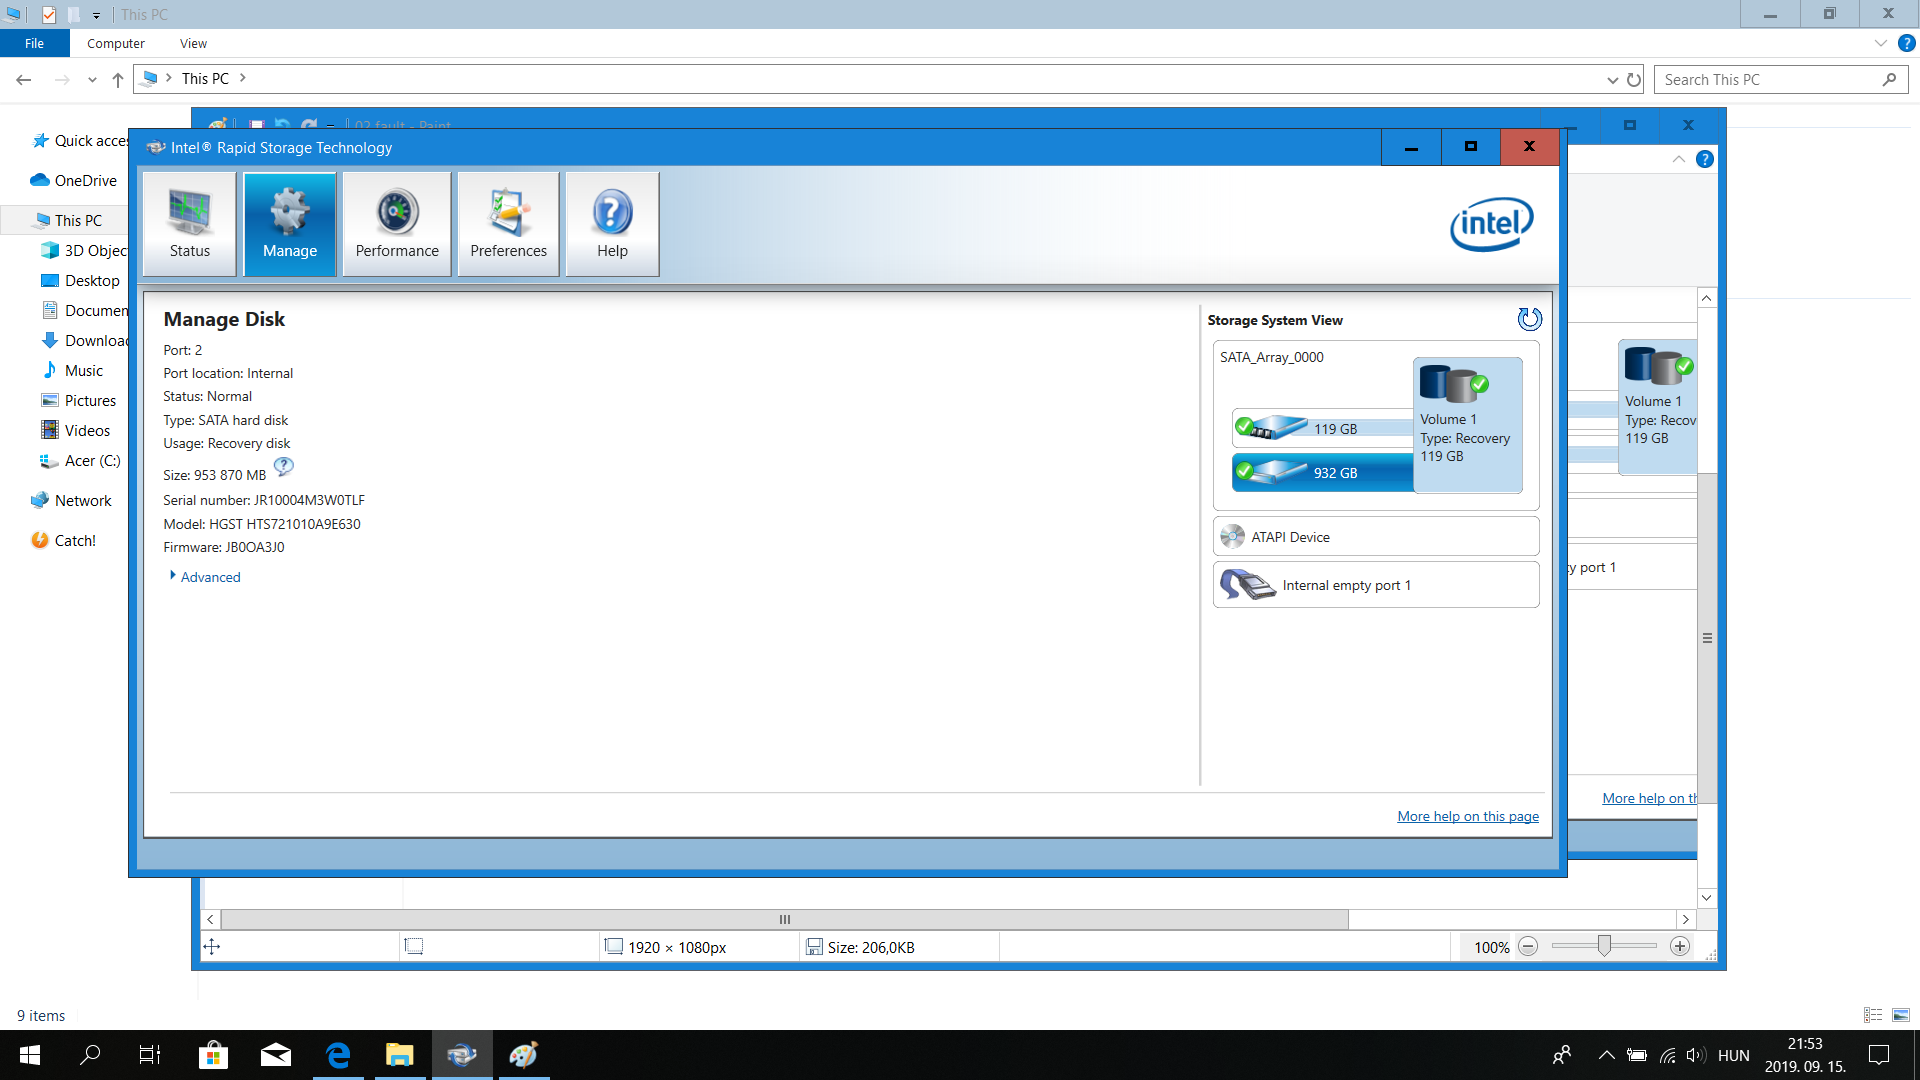This screenshot has height=1080, width=1920.
Task: Switch Explorer to details view icon
Action: [1873, 1015]
